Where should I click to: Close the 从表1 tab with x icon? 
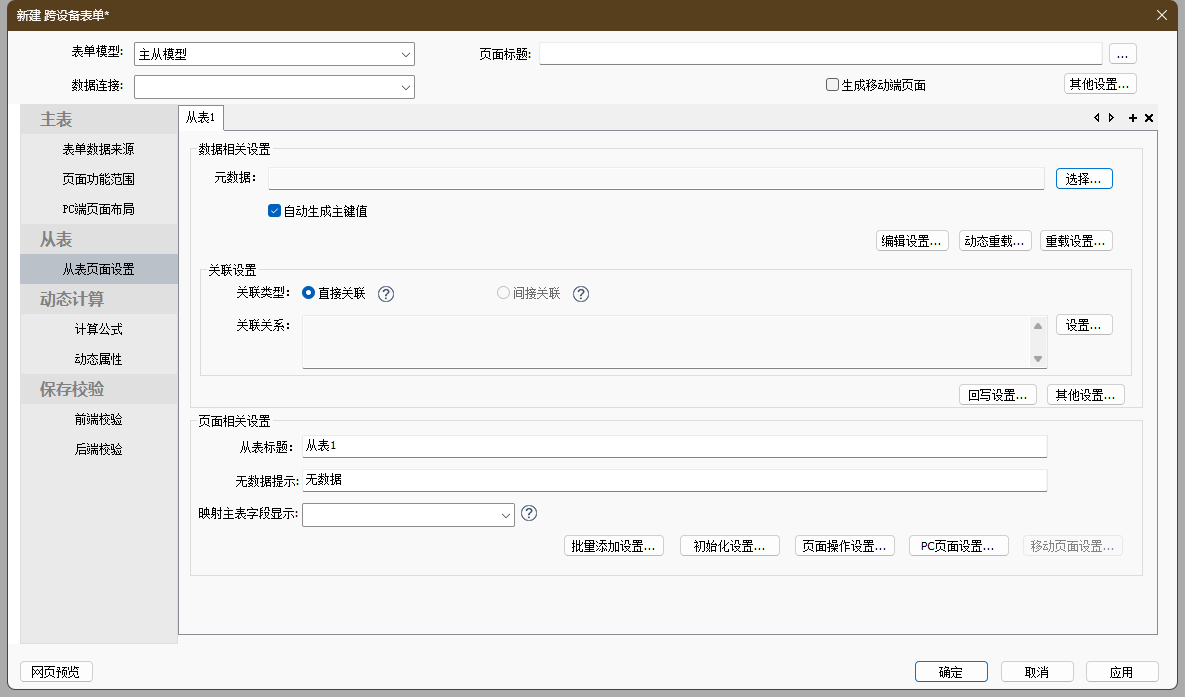coord(1149,118)
